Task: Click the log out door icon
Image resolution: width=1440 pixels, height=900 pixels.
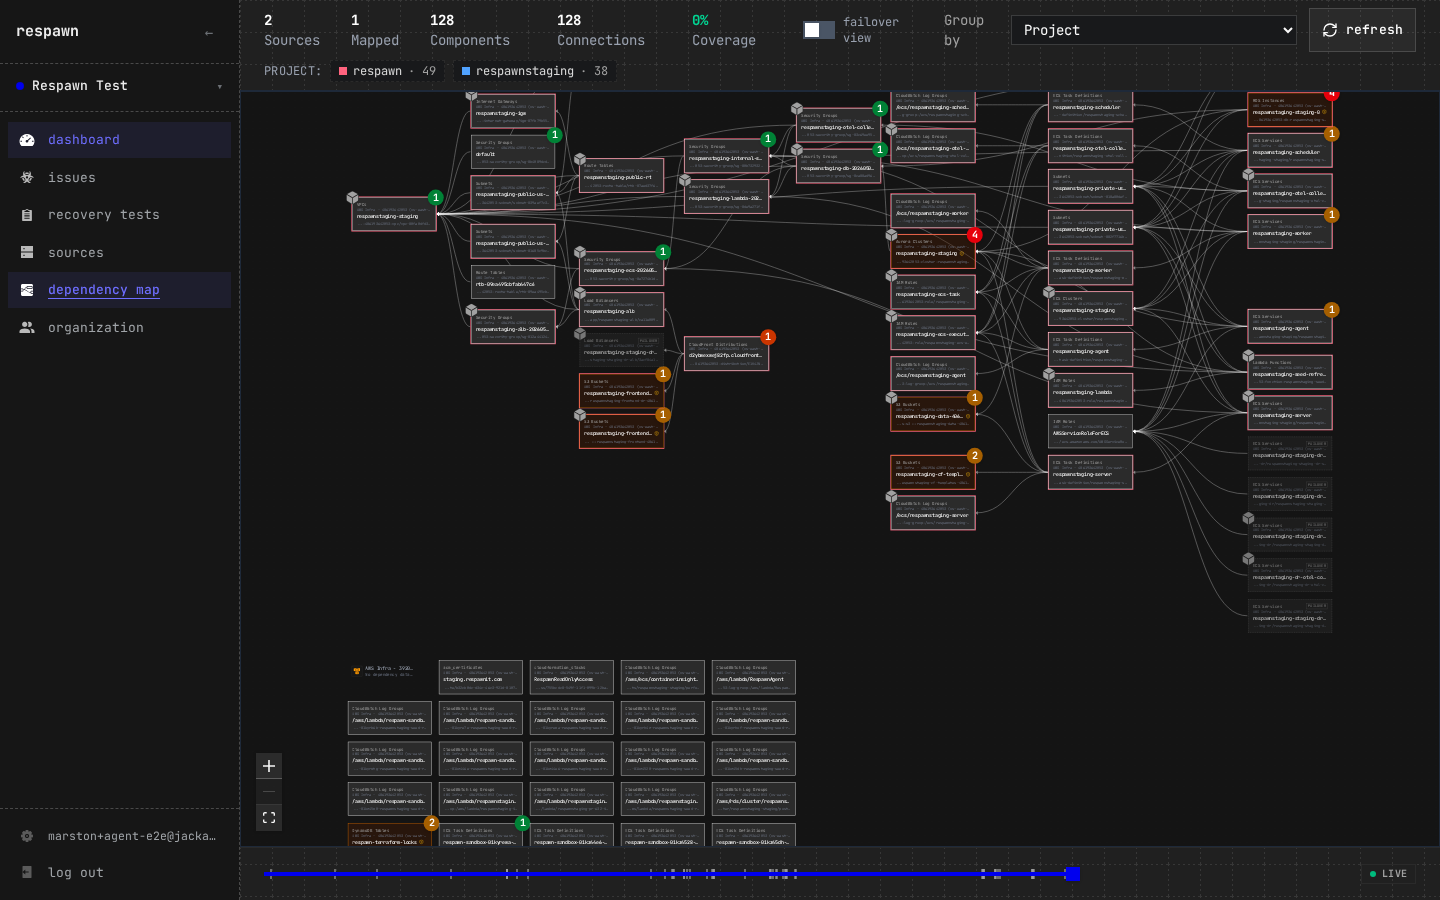Action: [27, 873]
